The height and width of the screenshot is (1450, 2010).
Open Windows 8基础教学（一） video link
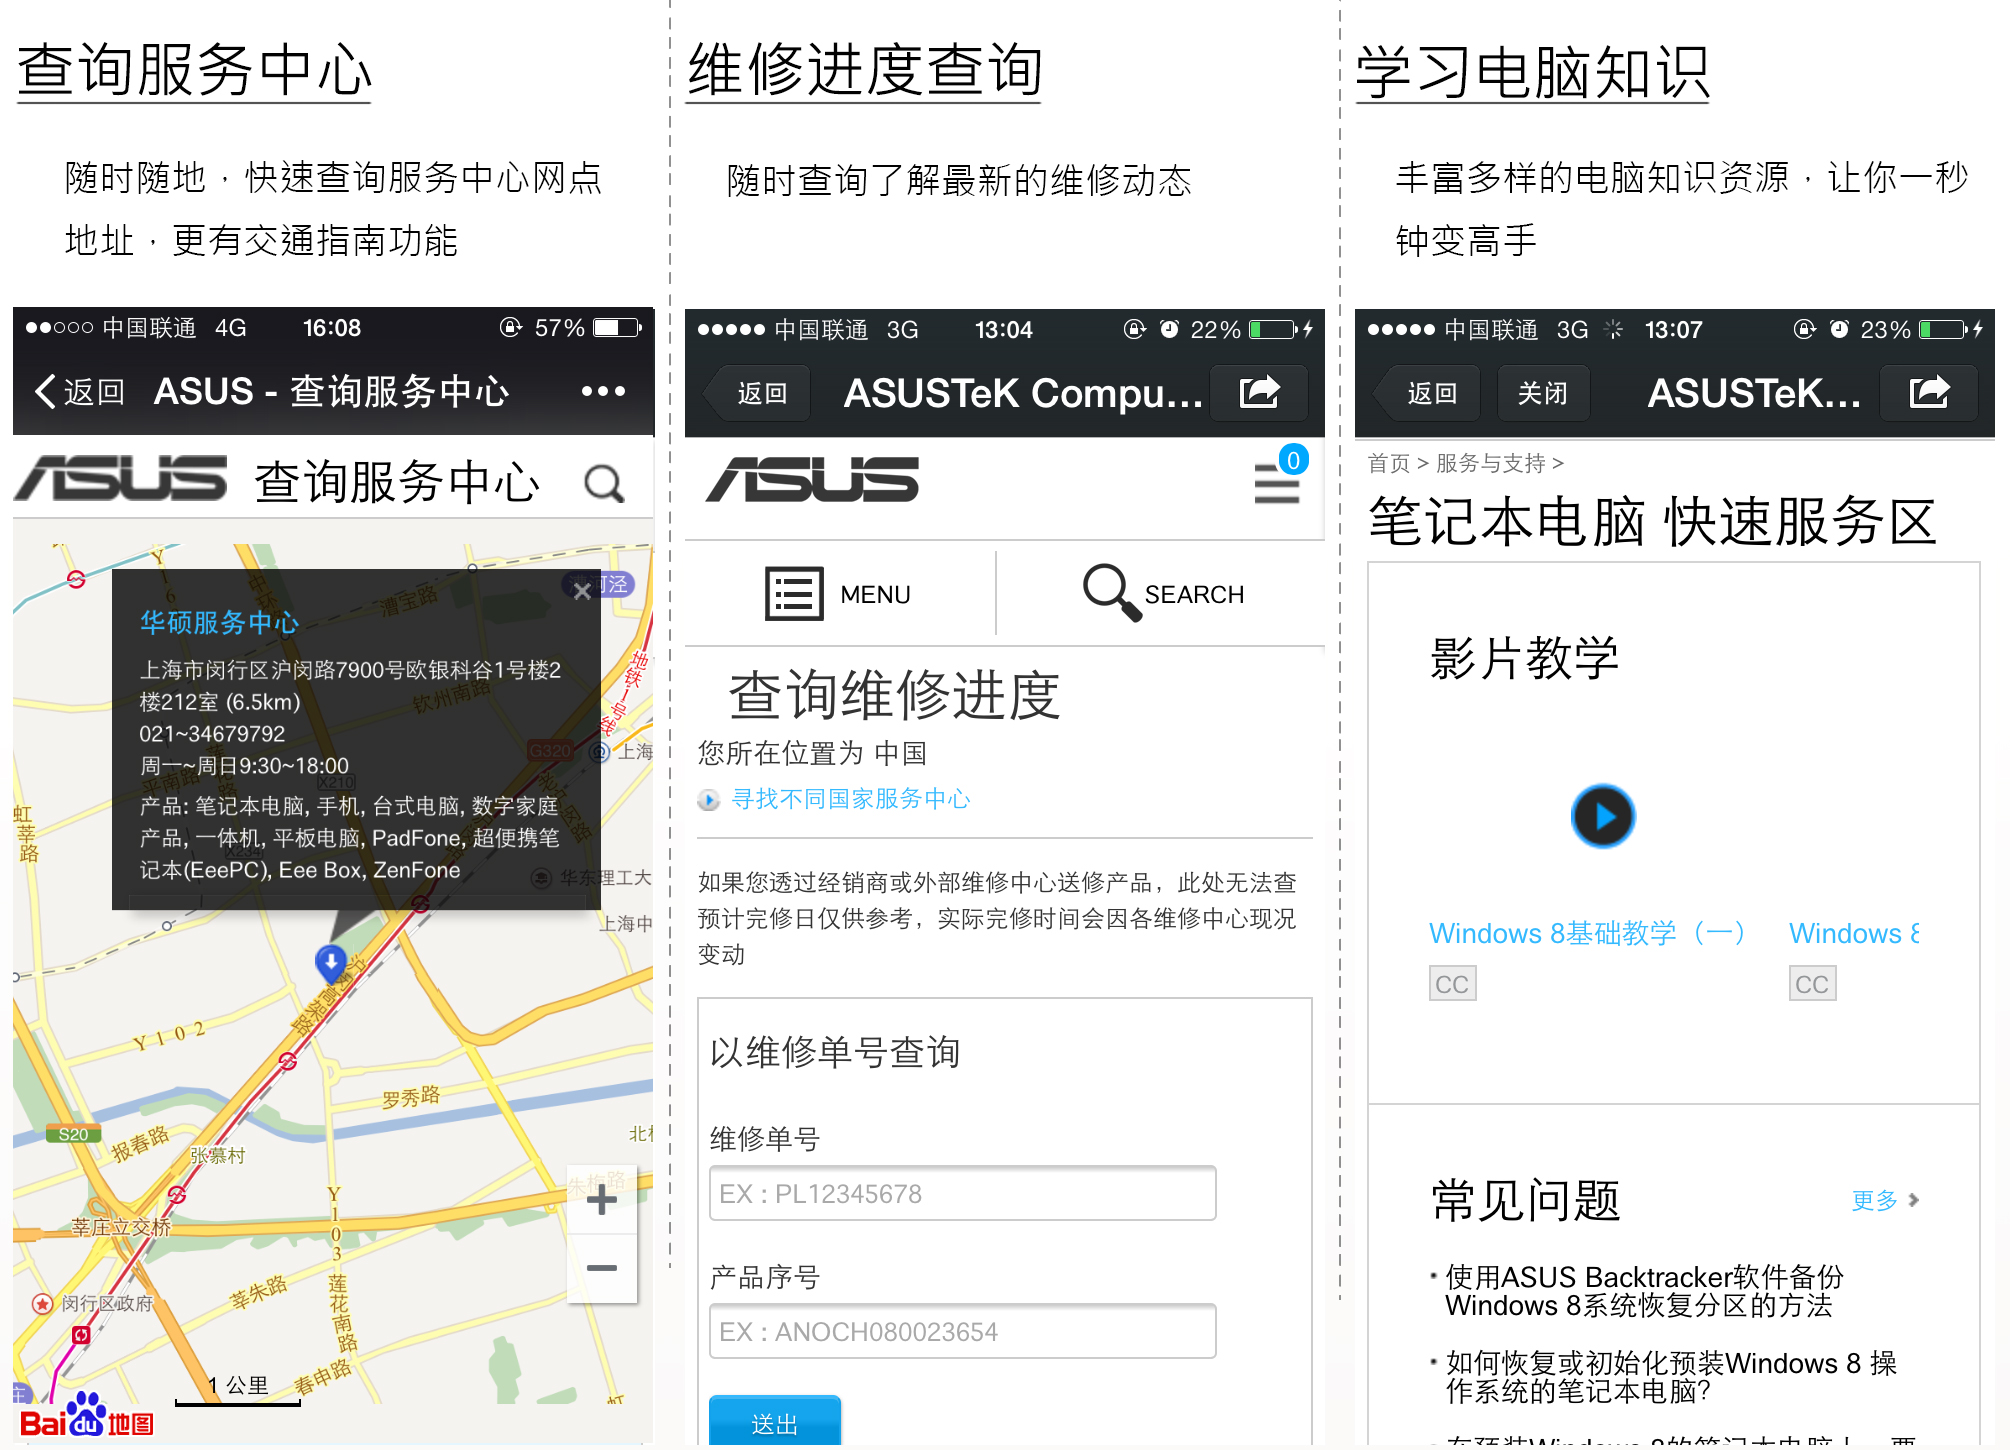tap(1586, 933)
